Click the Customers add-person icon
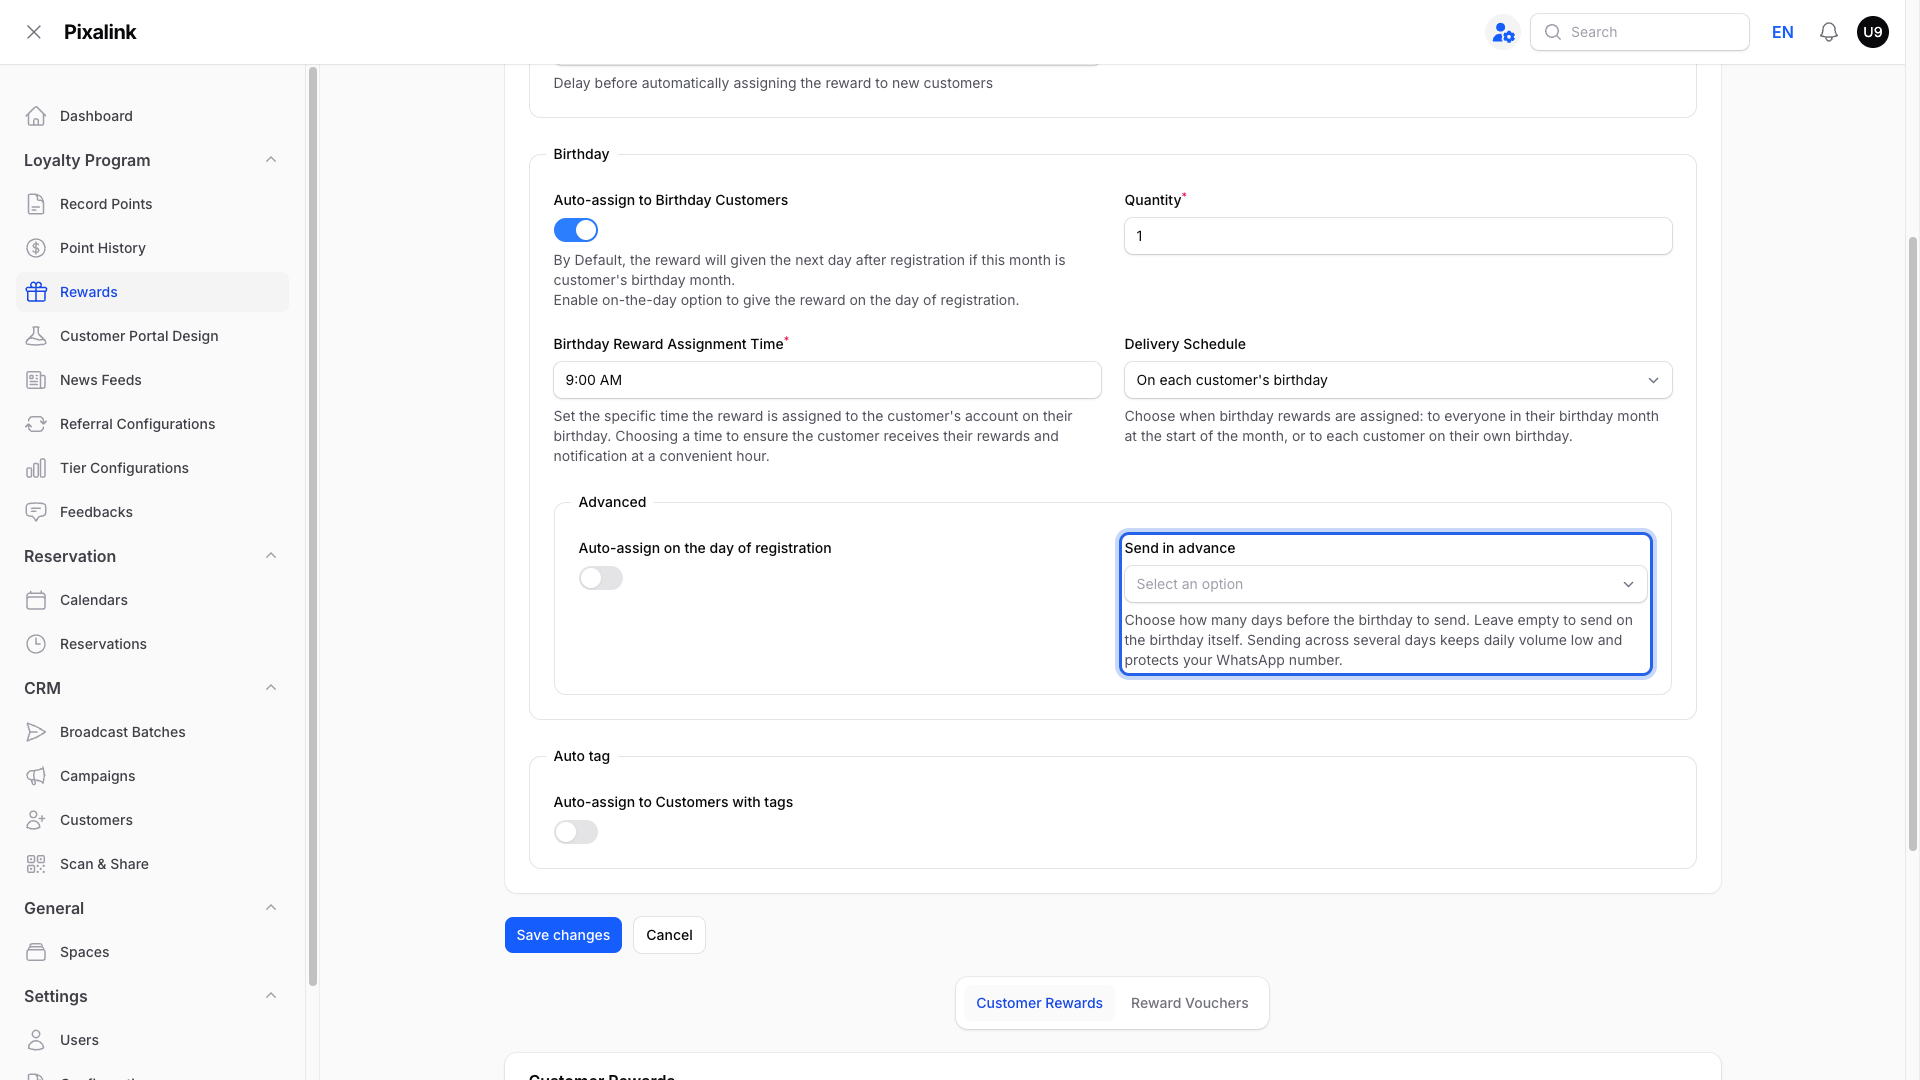 click(x=36, y=820)
